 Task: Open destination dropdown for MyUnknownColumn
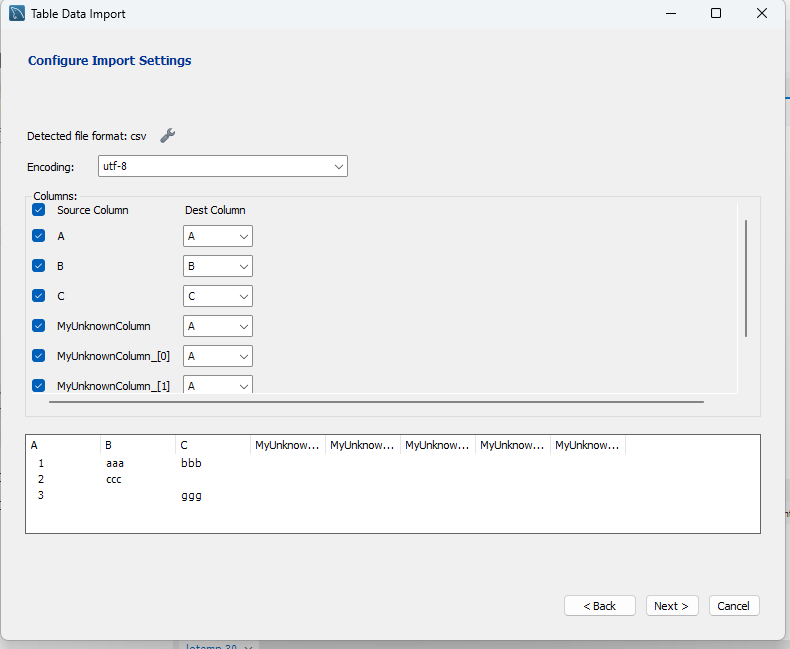pos(218,326)
